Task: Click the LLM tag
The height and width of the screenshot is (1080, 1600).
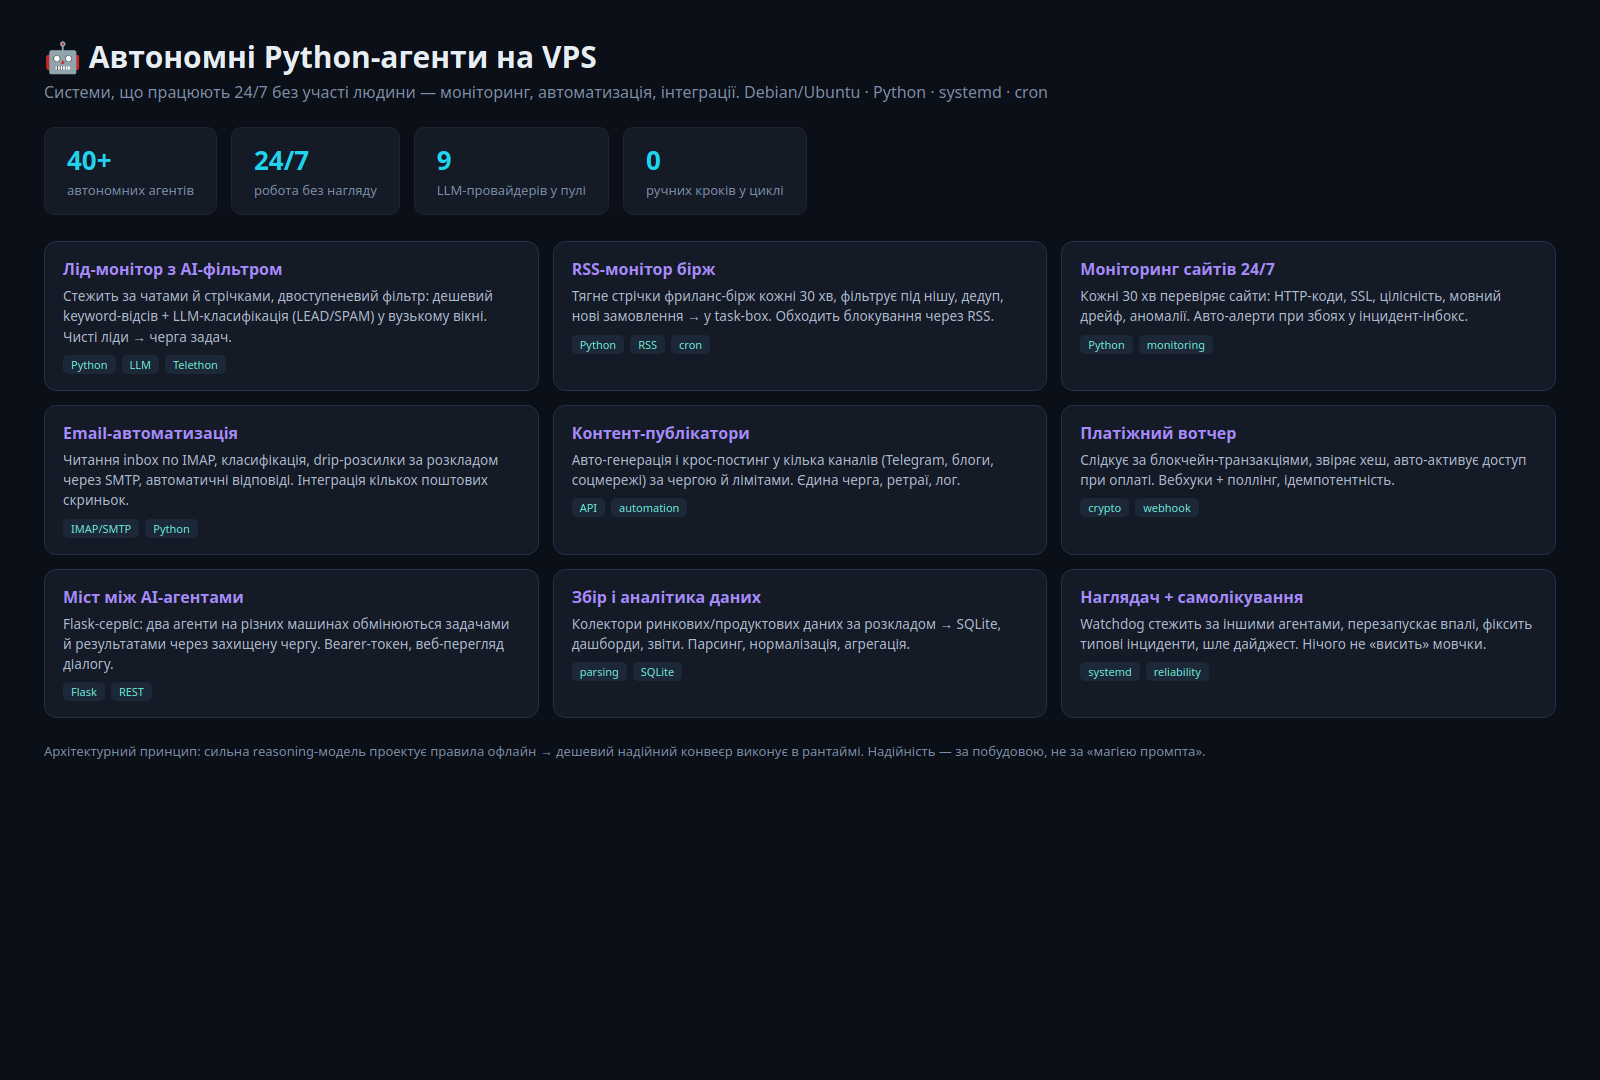Action: [x=140, y=365]
